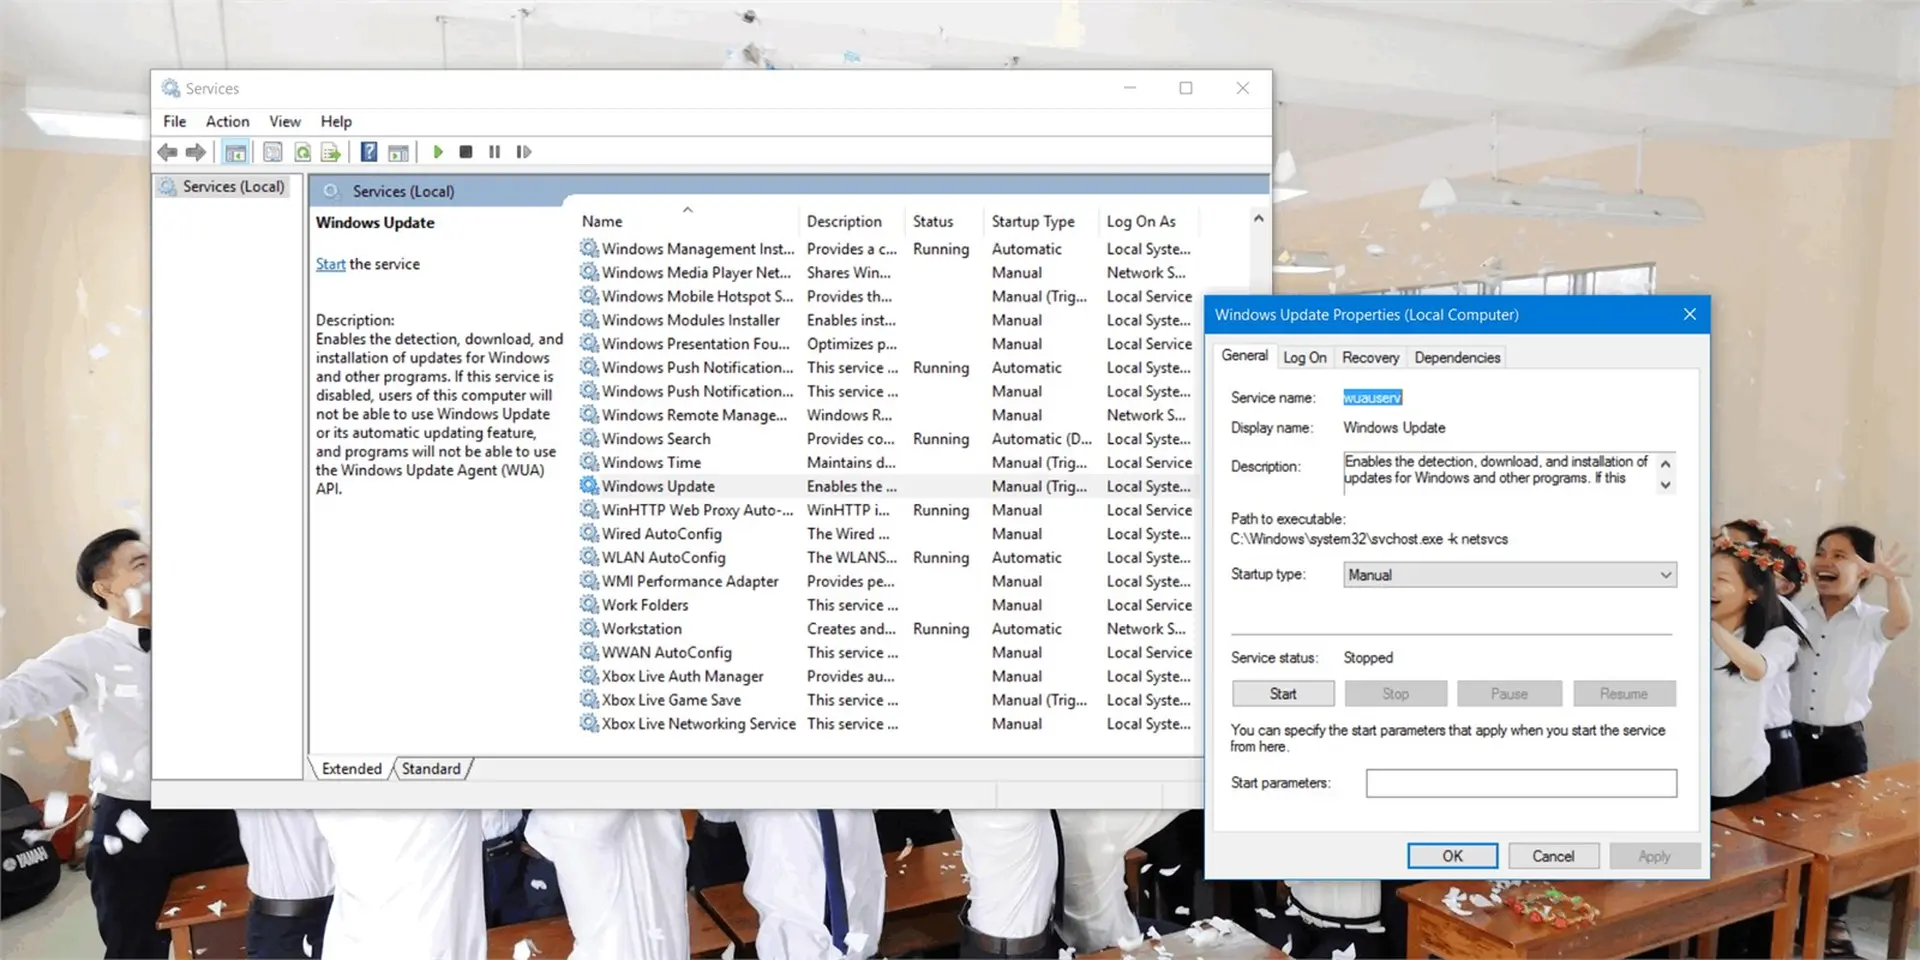
Task: Click the Name column sort caret
Action: 688,211
